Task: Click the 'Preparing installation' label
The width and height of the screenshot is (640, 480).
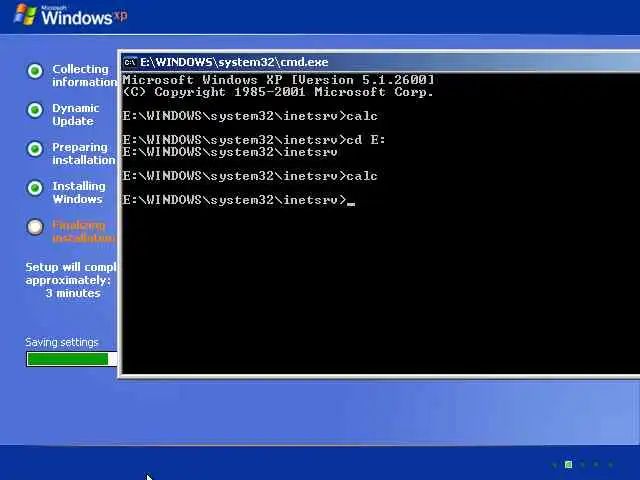Action: pos(84,153)
